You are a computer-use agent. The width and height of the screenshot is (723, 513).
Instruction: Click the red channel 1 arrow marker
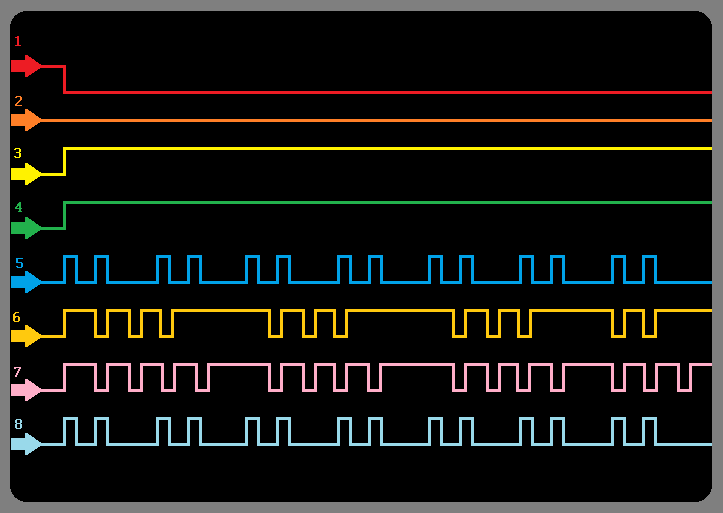coord(26,66)
